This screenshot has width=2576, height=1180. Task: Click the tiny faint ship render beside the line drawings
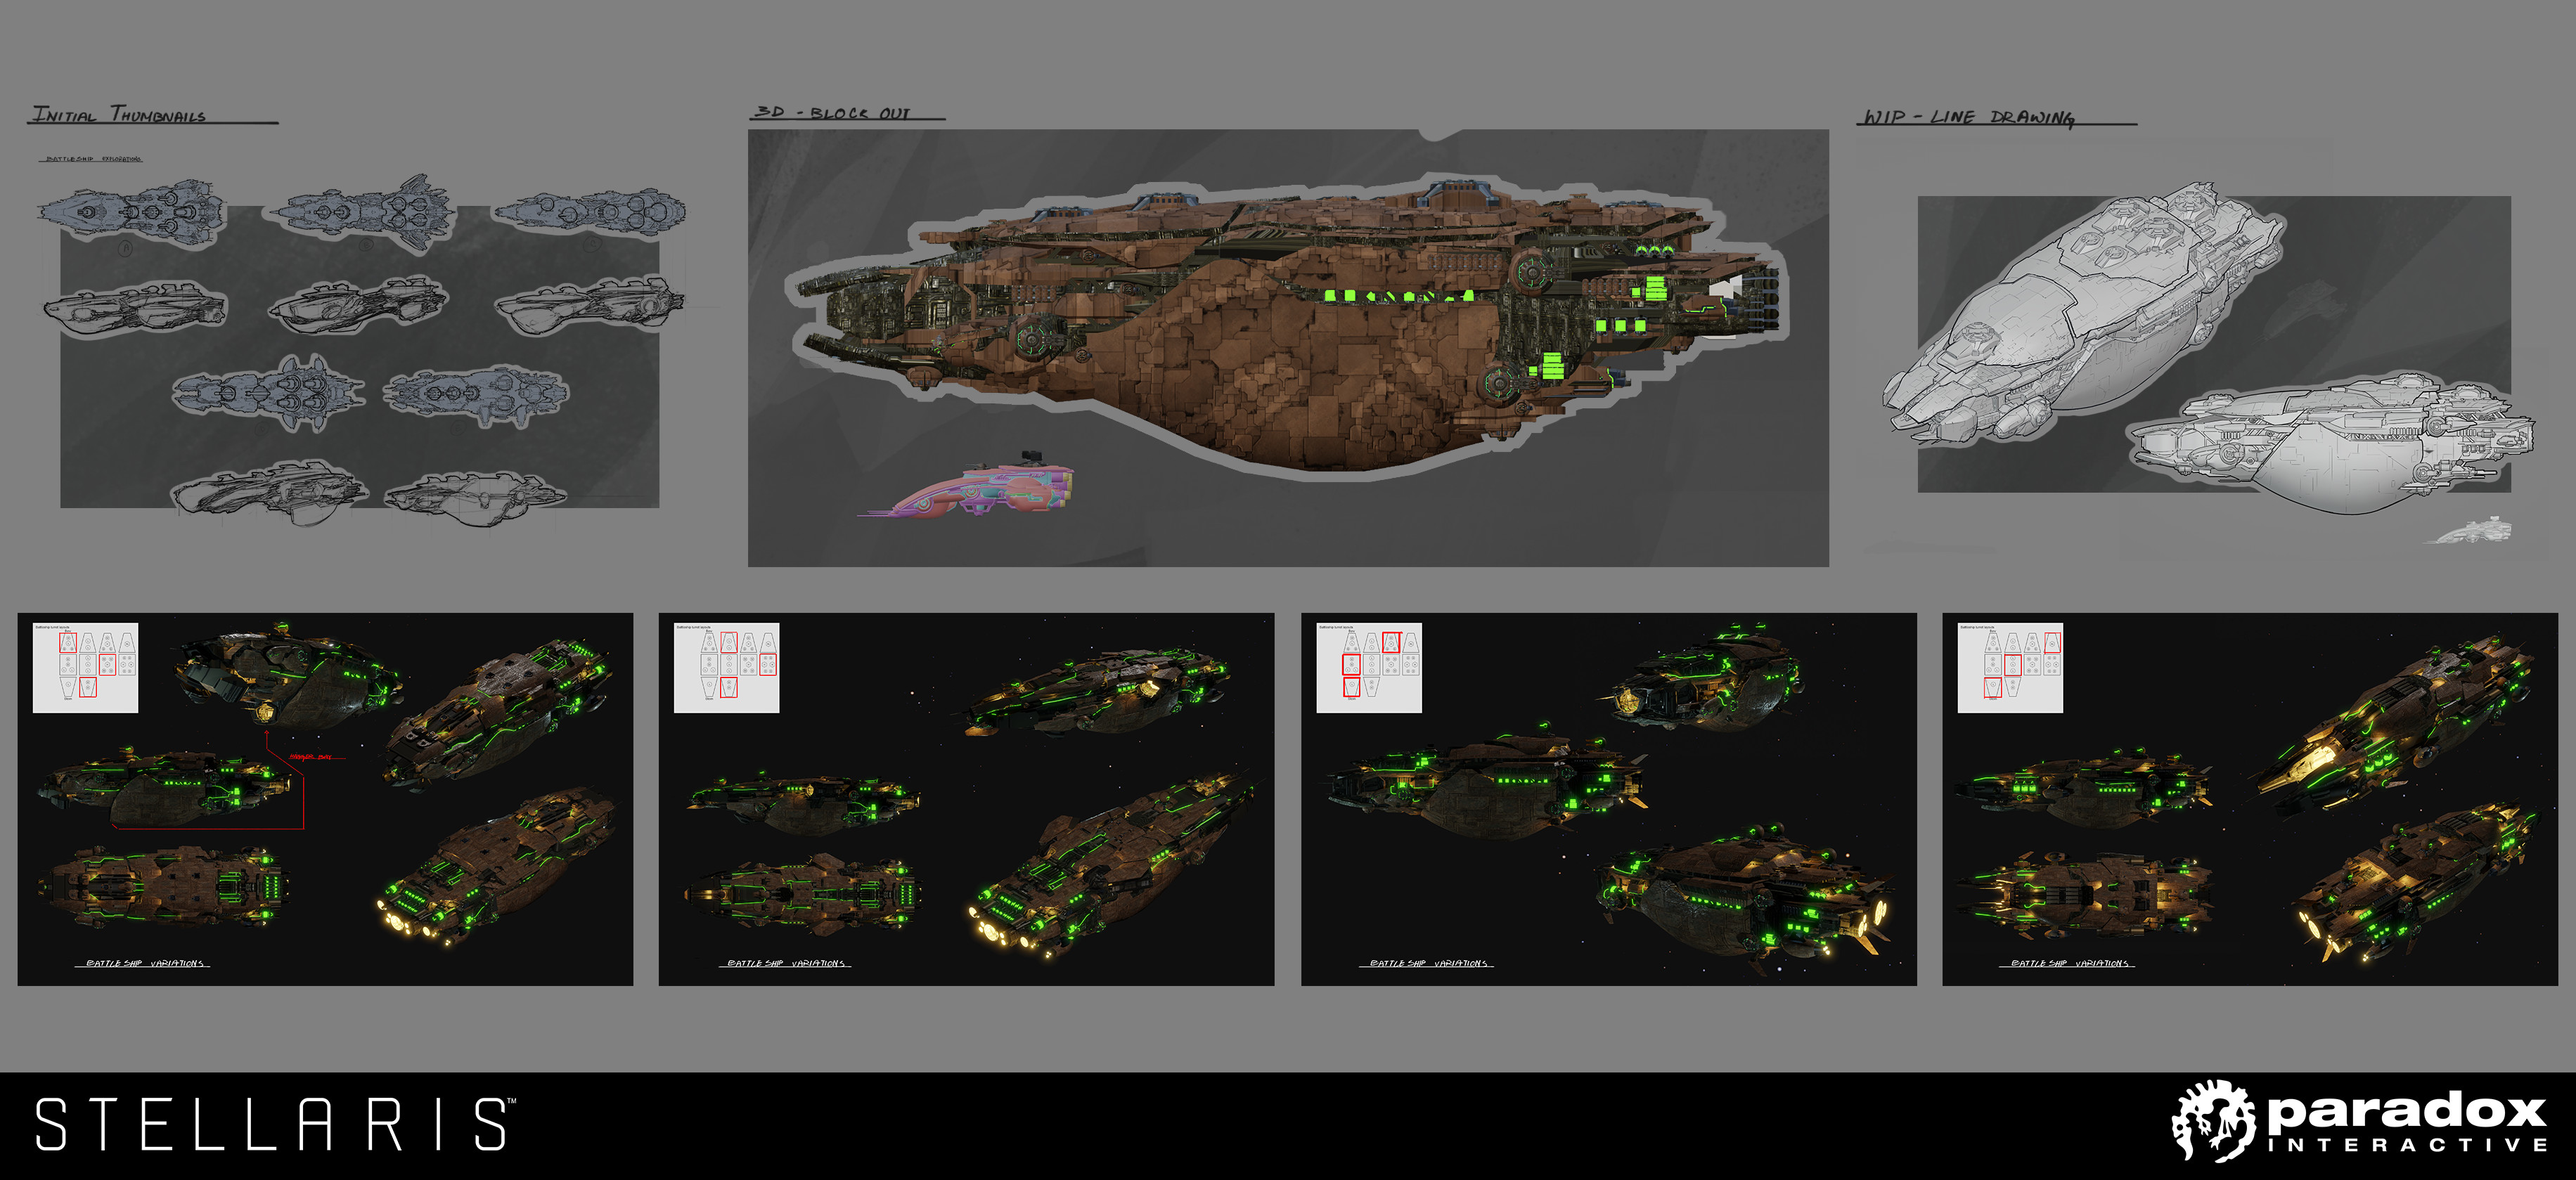(2468, 530)
